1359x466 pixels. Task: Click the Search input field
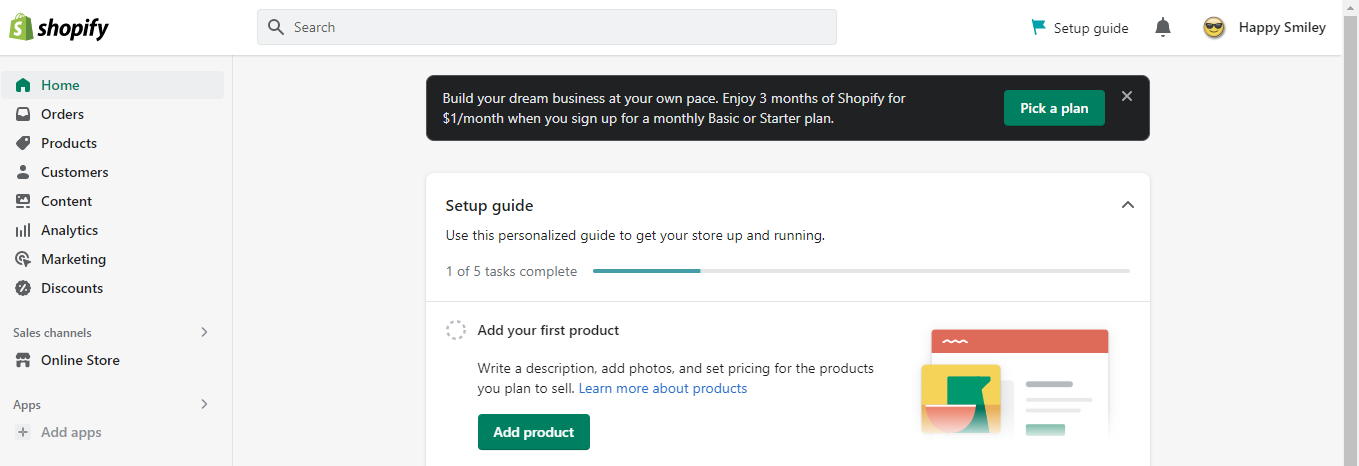tap(547, 27)
